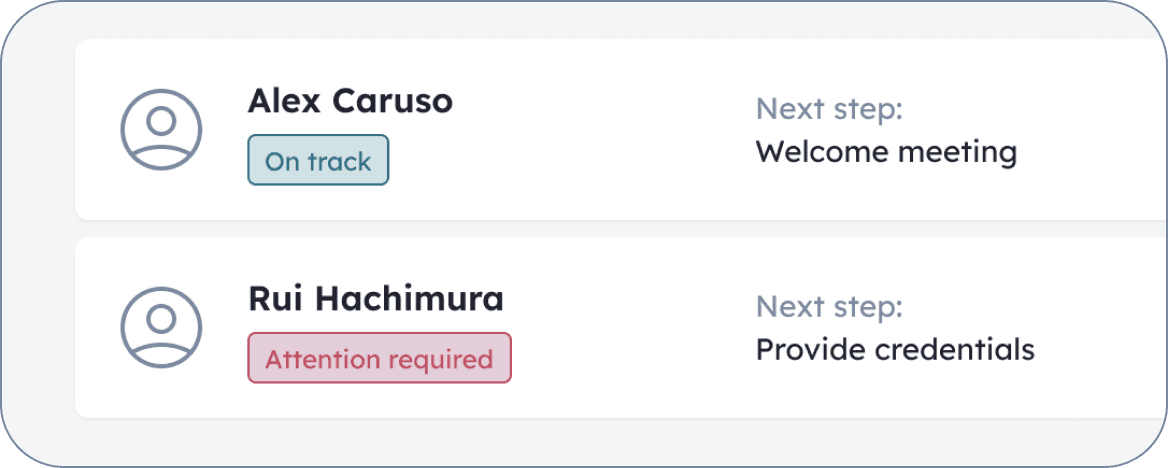Image resolution: width=1168 pixels, height=468 pixels.
Task: Select the Welcome meeting next step
Action: [885, 152]
